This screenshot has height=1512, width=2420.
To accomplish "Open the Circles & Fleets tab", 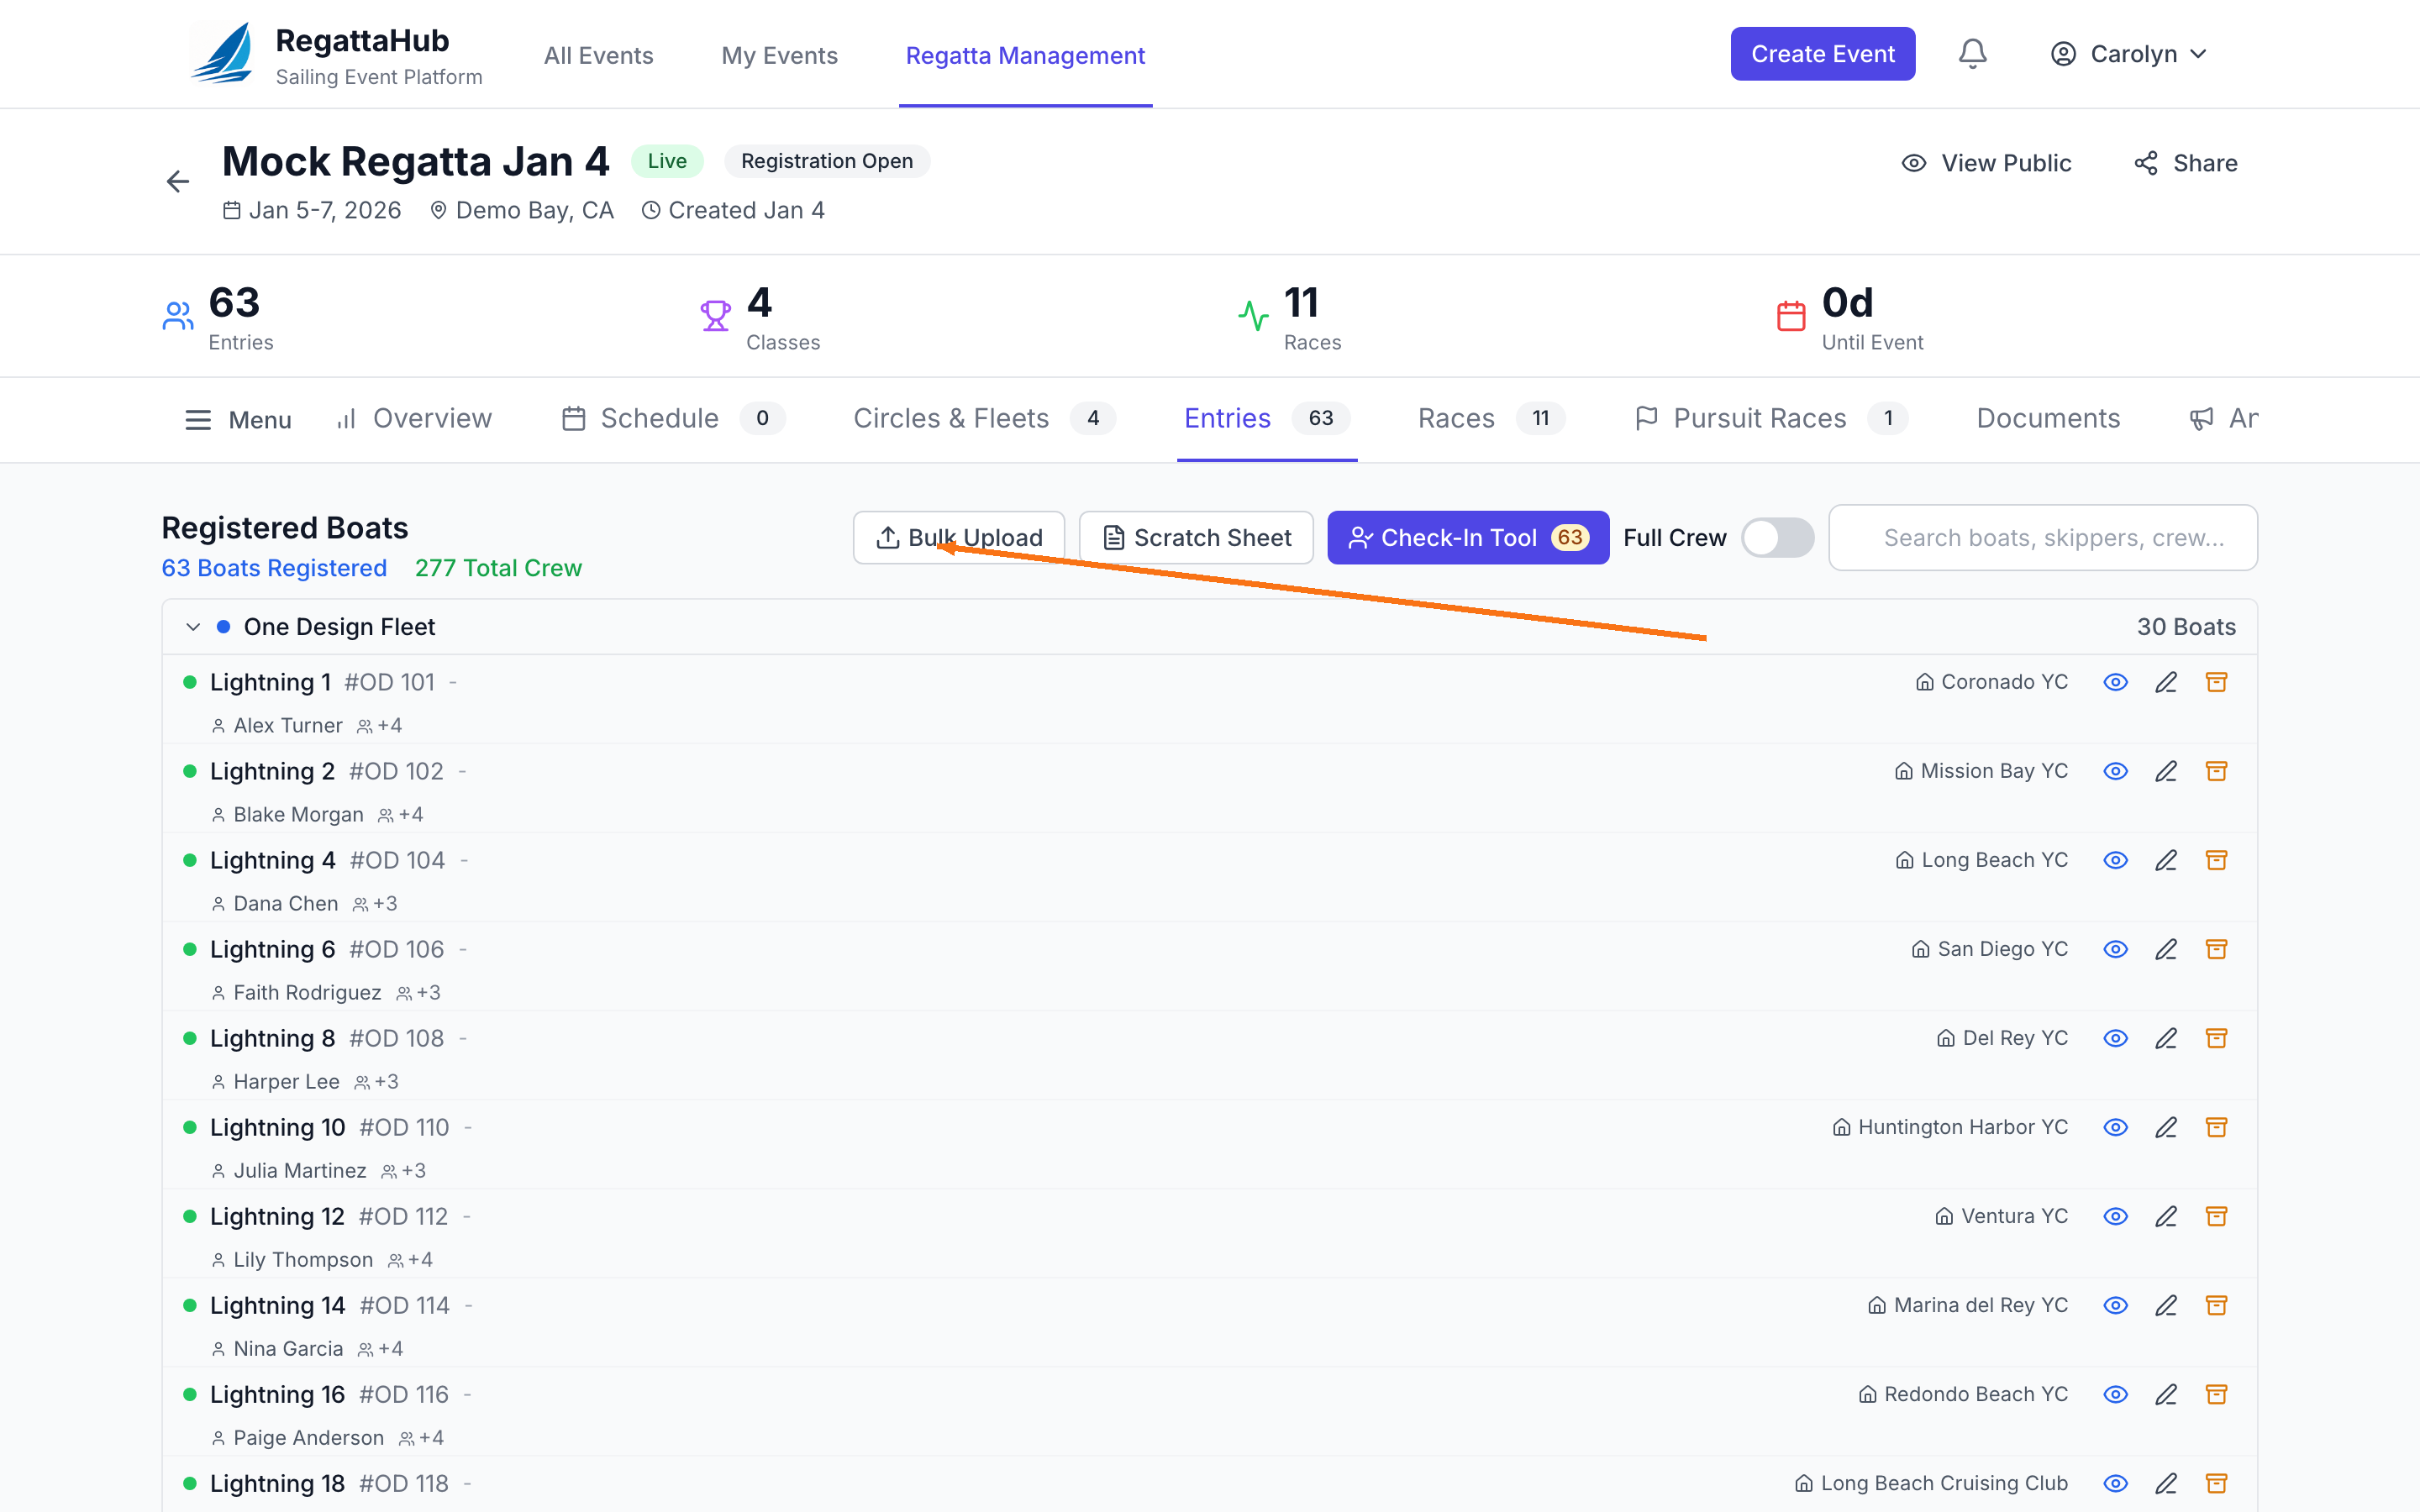I will (x=950, y=418).
